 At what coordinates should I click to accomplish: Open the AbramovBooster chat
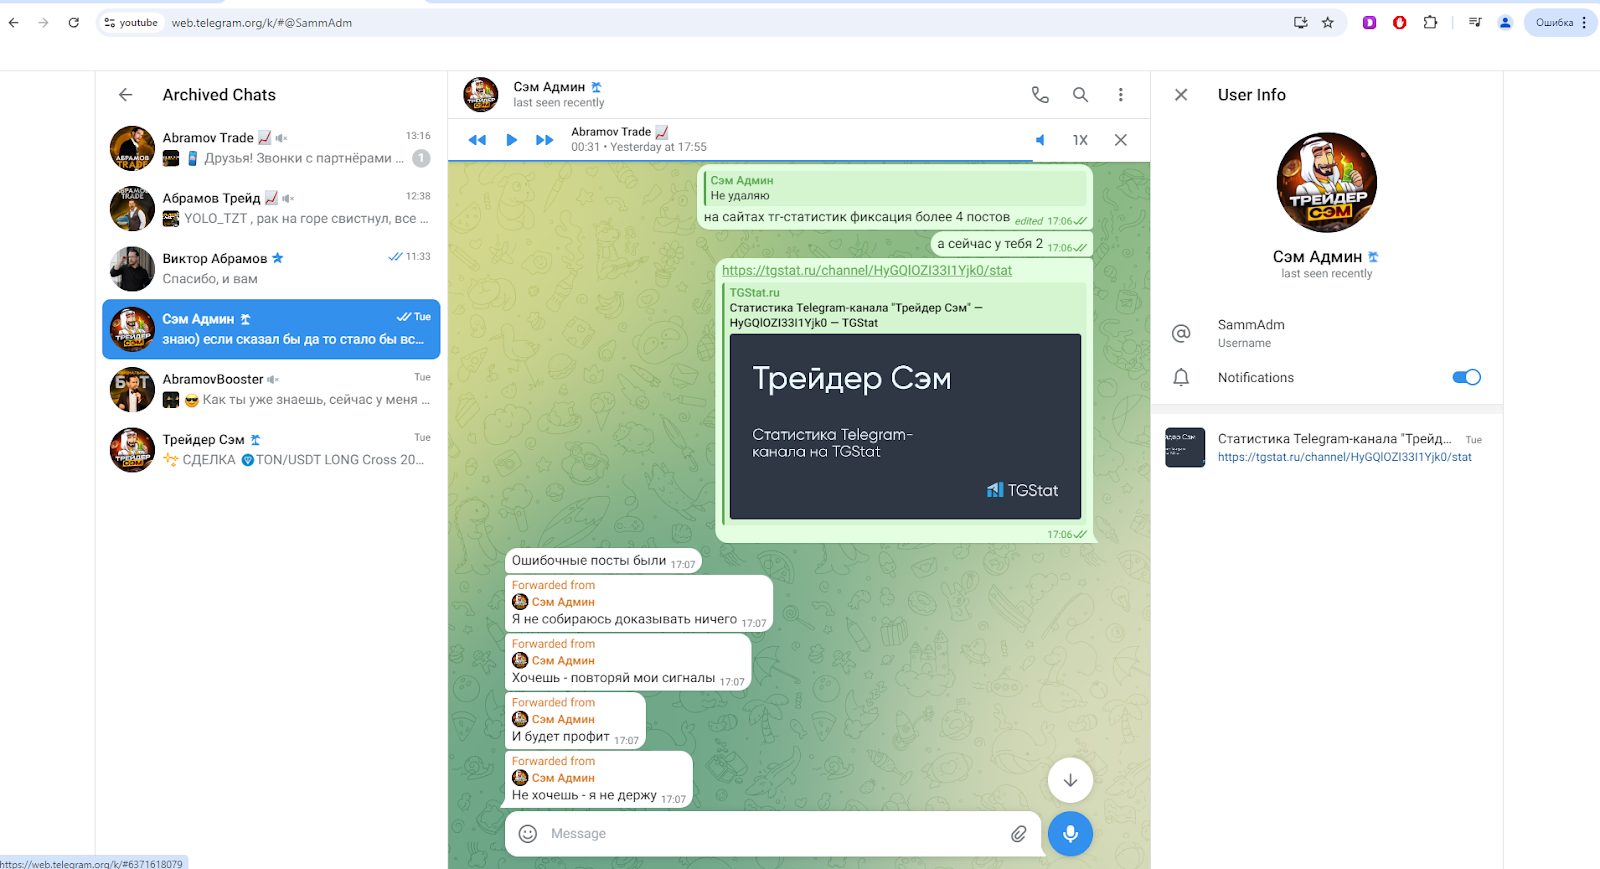(x=271, y=389)
